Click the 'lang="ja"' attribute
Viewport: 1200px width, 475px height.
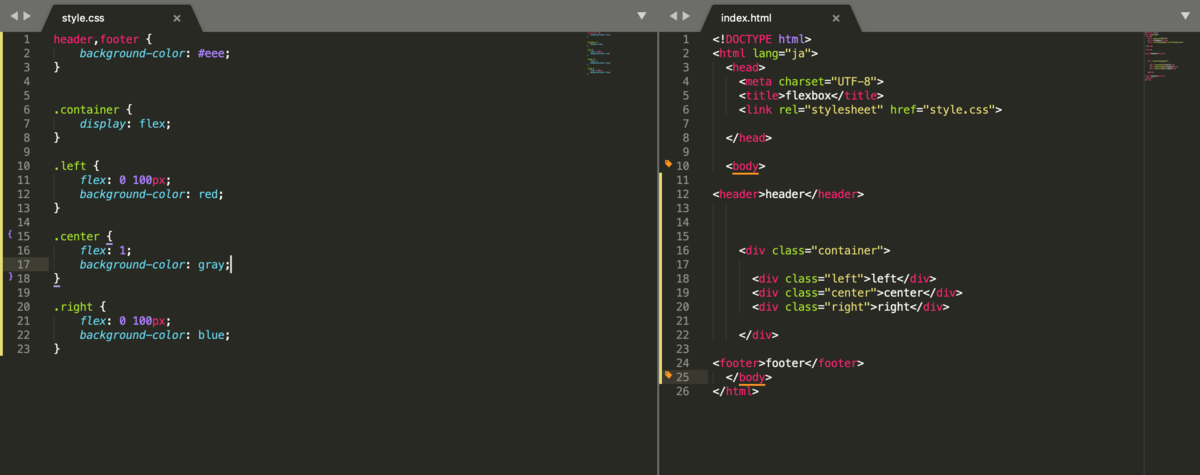pos(783,53)
